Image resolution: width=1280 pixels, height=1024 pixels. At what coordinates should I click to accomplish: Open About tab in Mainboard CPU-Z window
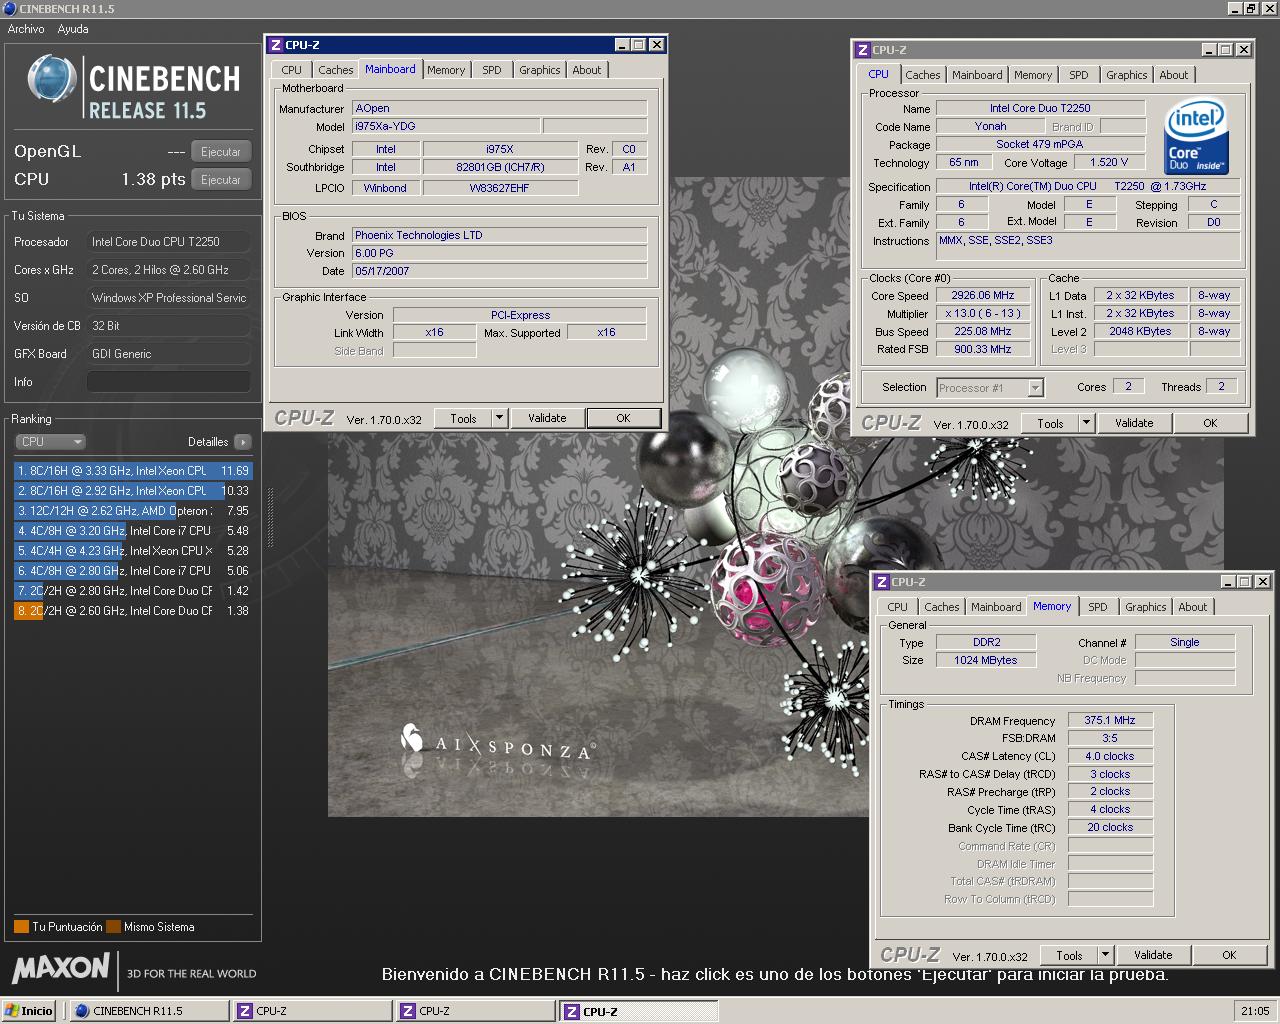587,70
